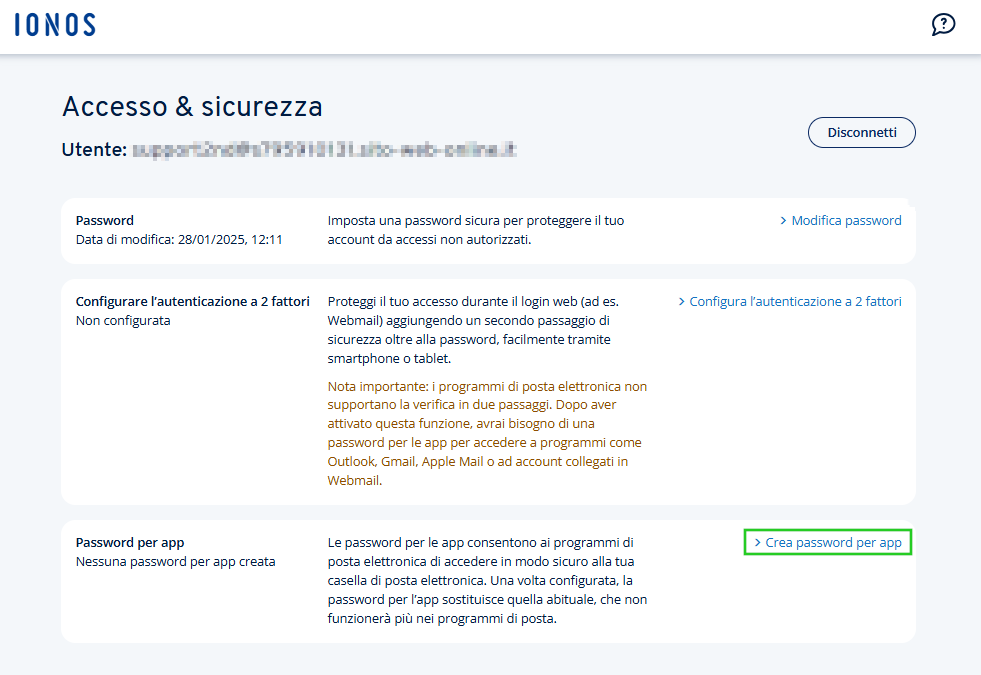The image size is (981, 675).
Task: Select the "Accesso & sicurezza" page heading
Action: 192,106
